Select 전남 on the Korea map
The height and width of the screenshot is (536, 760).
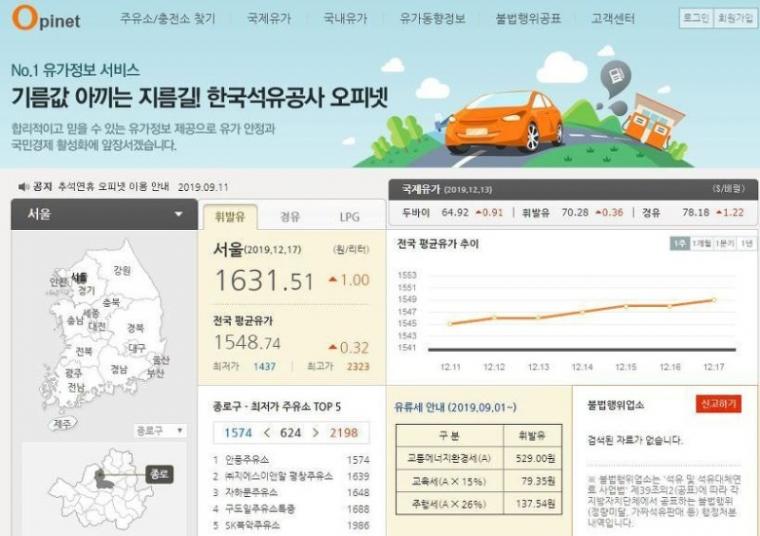click(x=76, y=387)
